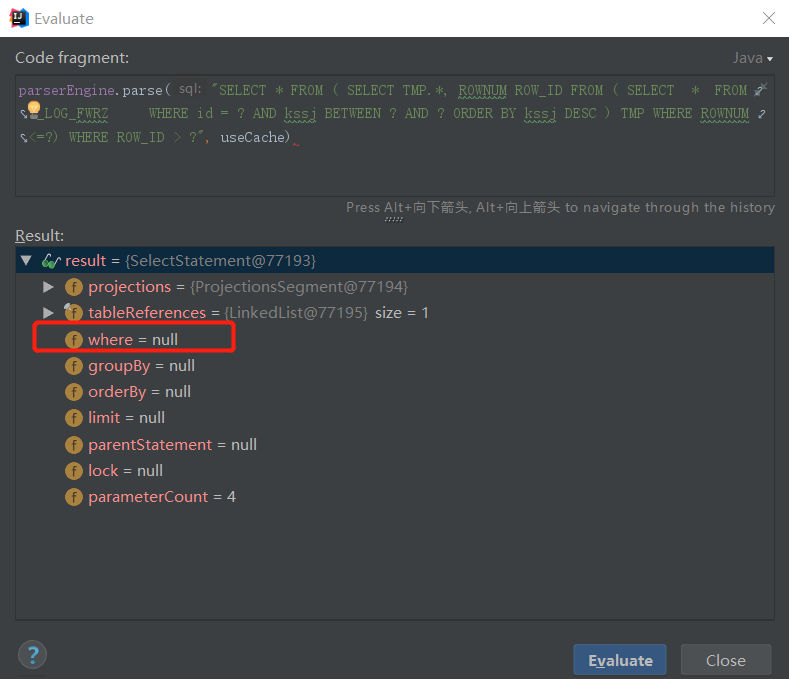Select the 'where = null' row
This screenshot has width=789, height=679.
pos(394,339)
